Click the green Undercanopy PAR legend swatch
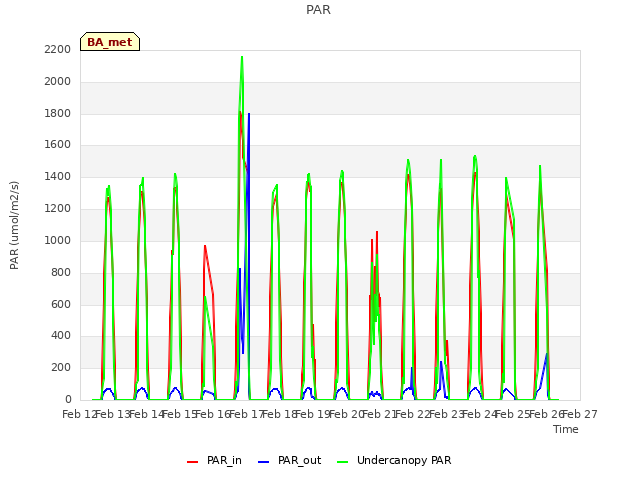 pos(343,462)
